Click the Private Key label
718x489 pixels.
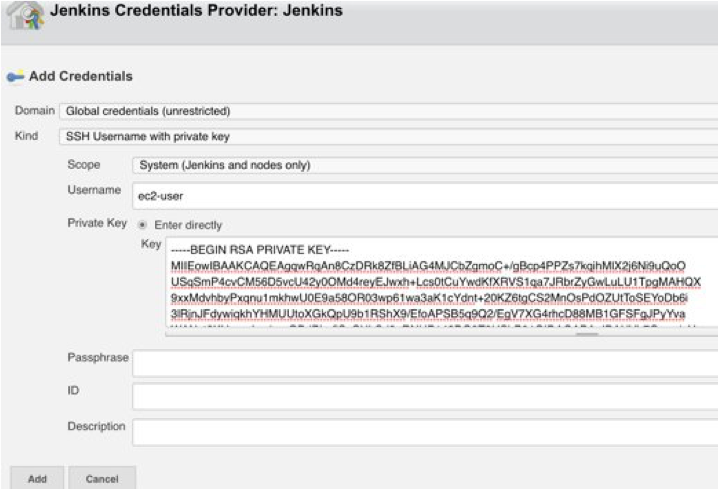(97, 223)
